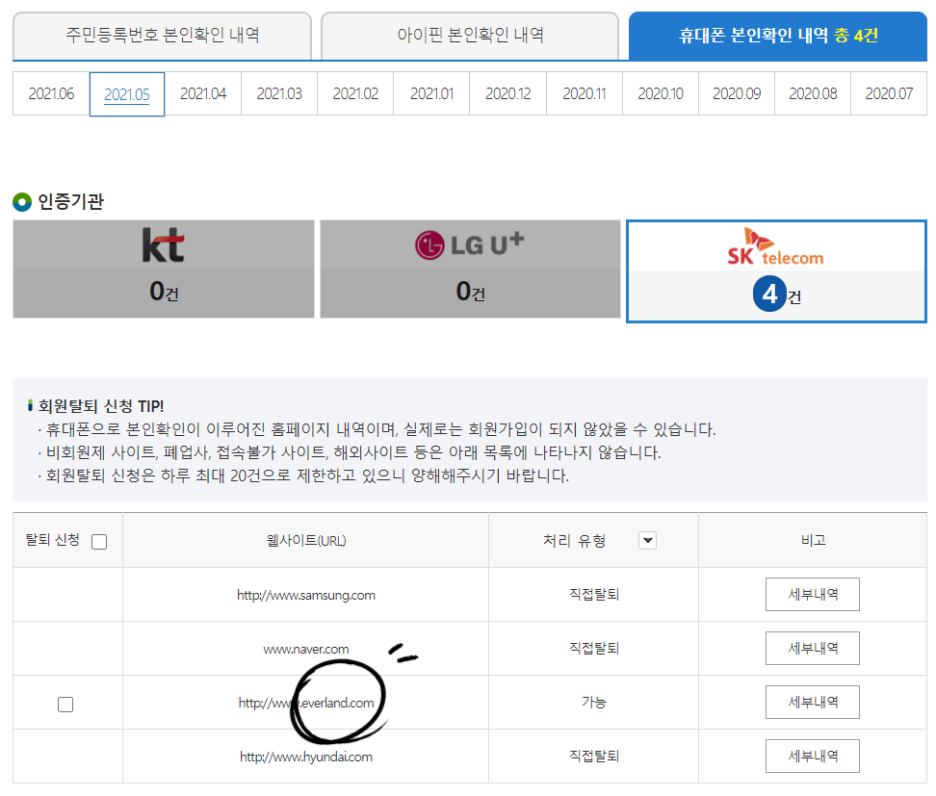This screenshot has width=936, height=796.
Task: Choose the LG U+ carrier card
Action: point(470,269)
